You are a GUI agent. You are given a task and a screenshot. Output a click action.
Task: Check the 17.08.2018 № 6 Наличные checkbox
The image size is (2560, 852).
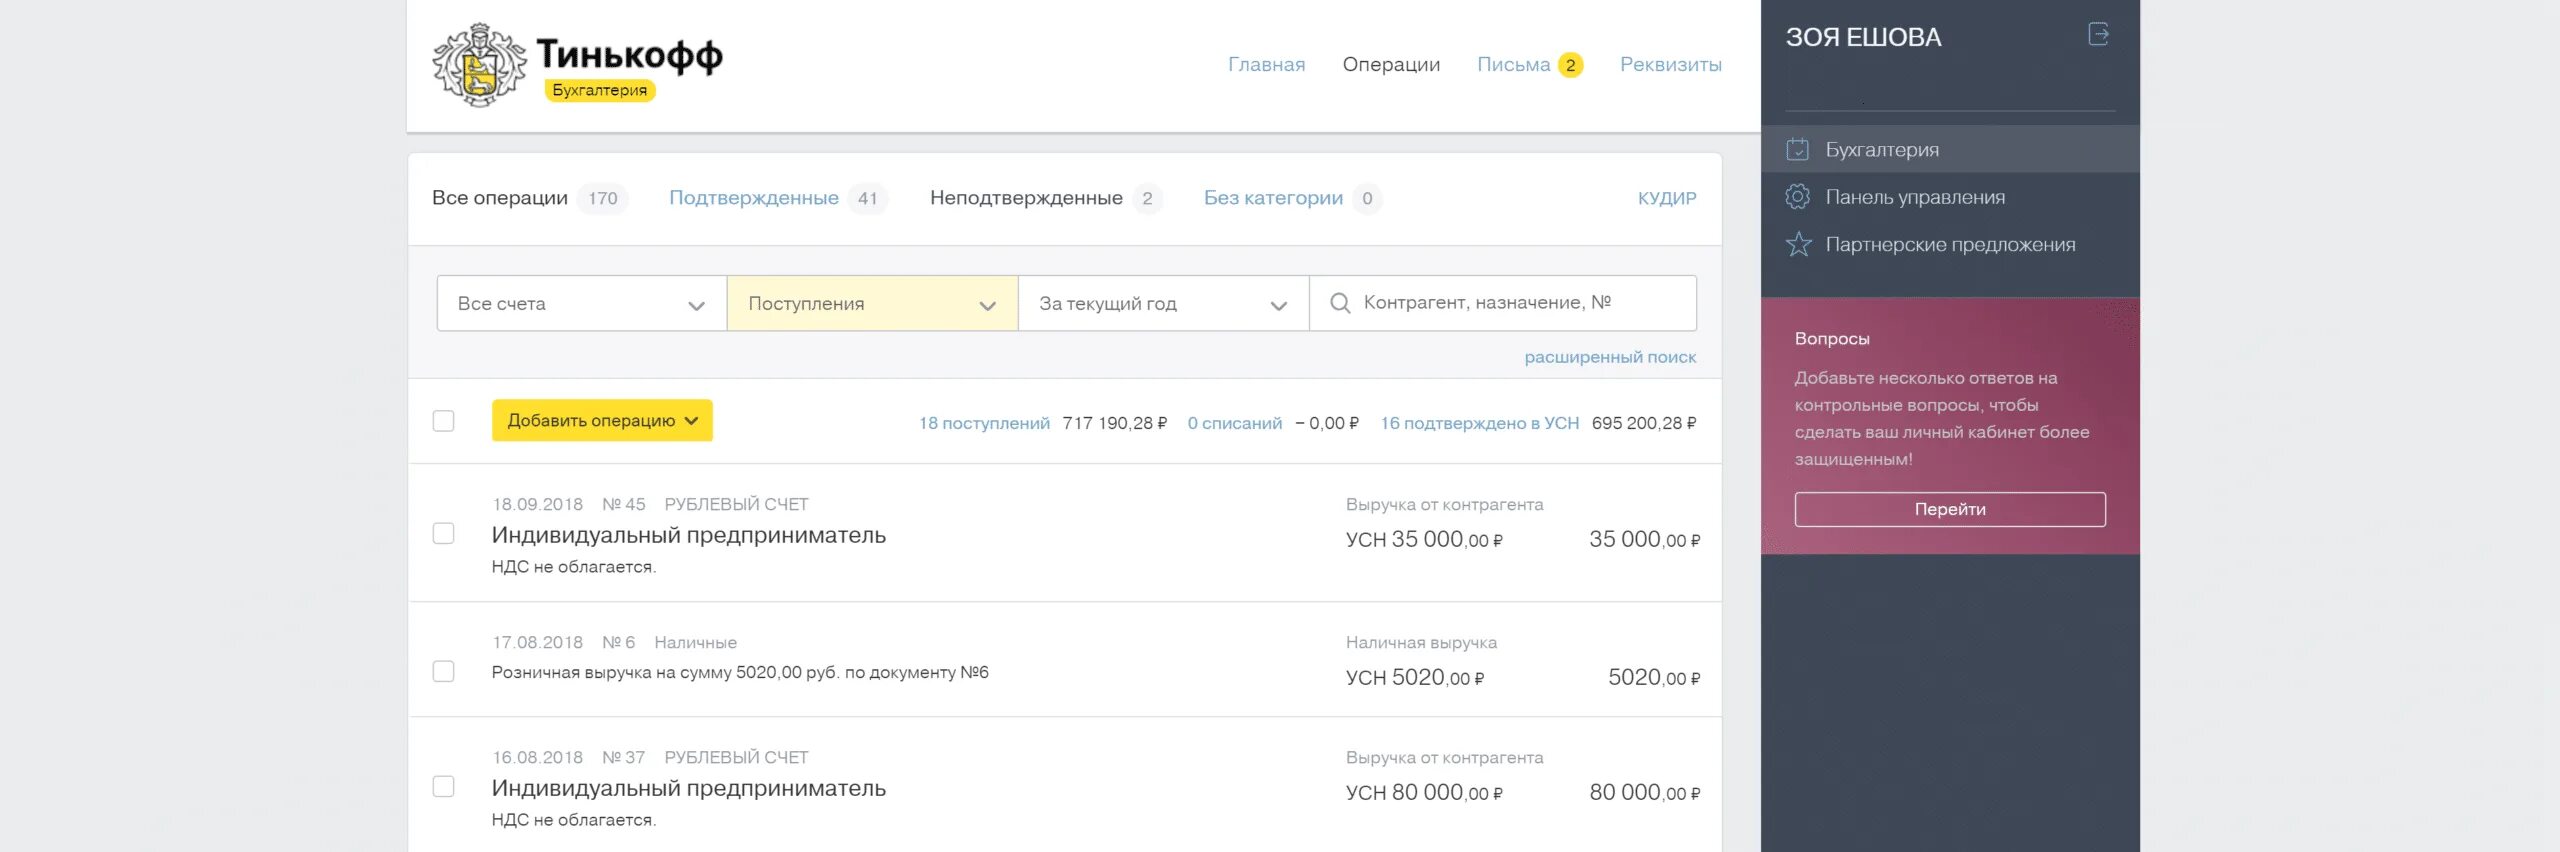[443, 671]
